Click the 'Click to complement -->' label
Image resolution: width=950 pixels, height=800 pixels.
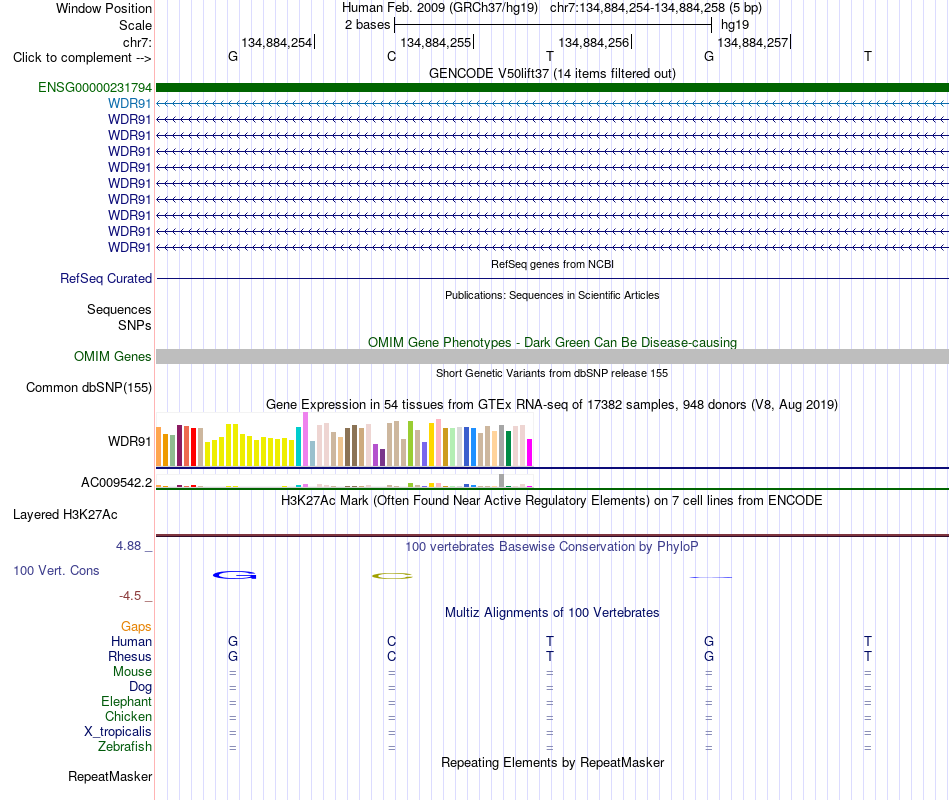pos(82,58)
